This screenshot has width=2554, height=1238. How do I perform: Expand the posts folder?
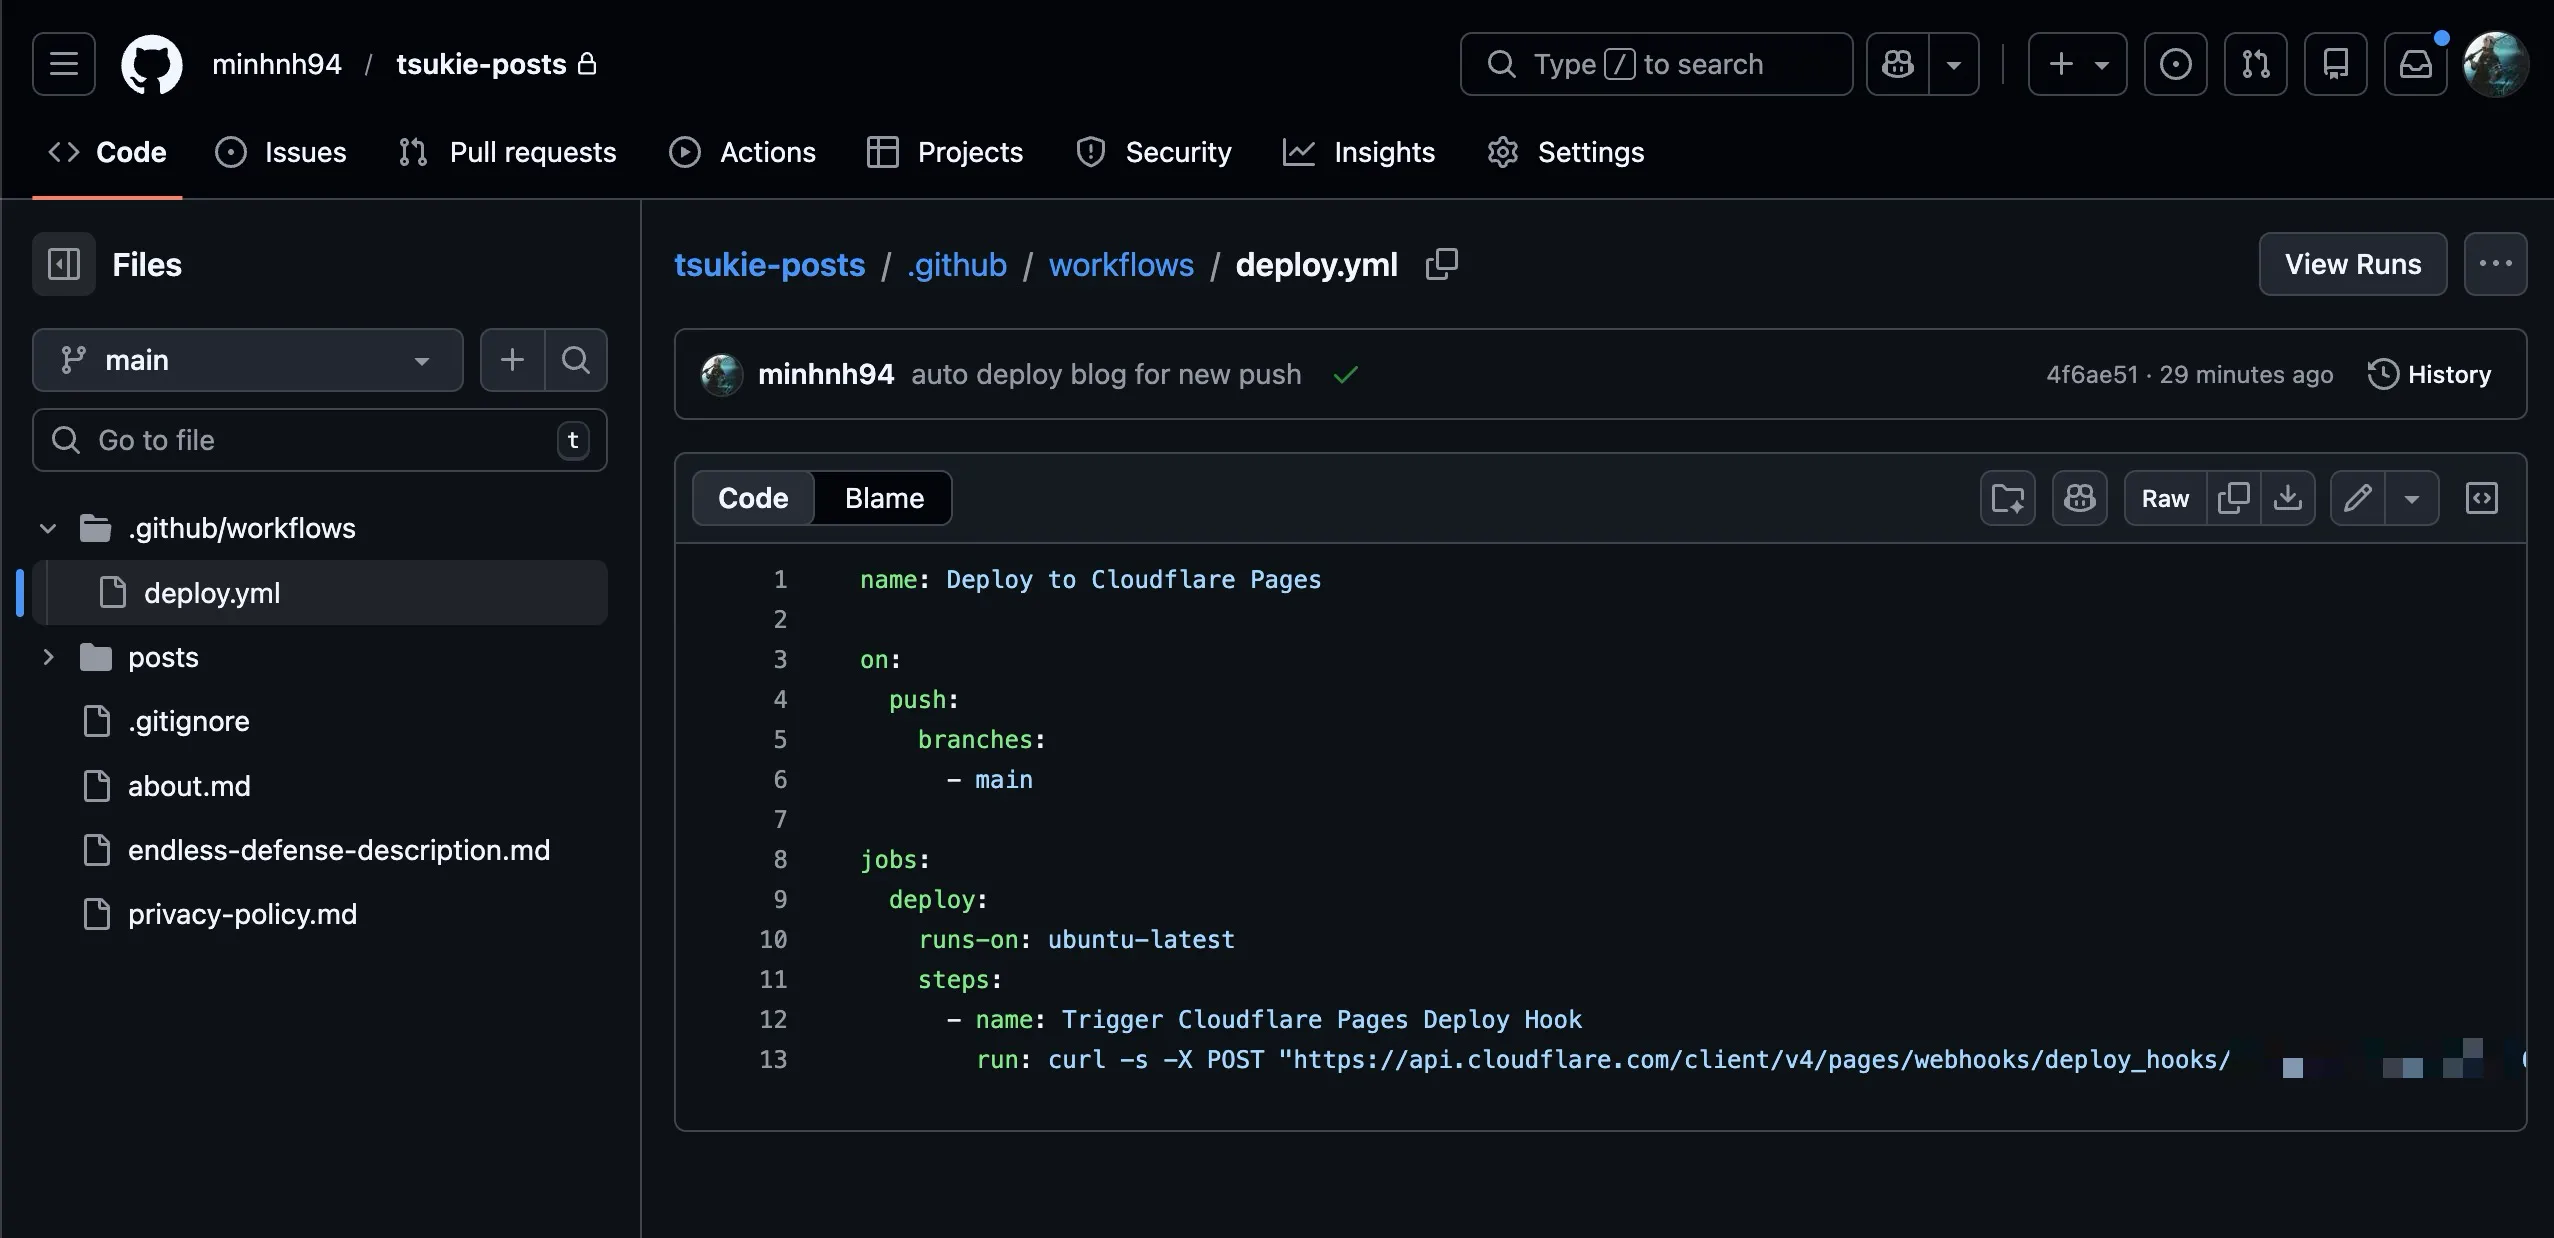pyautogui.click(x=49, y=657)
